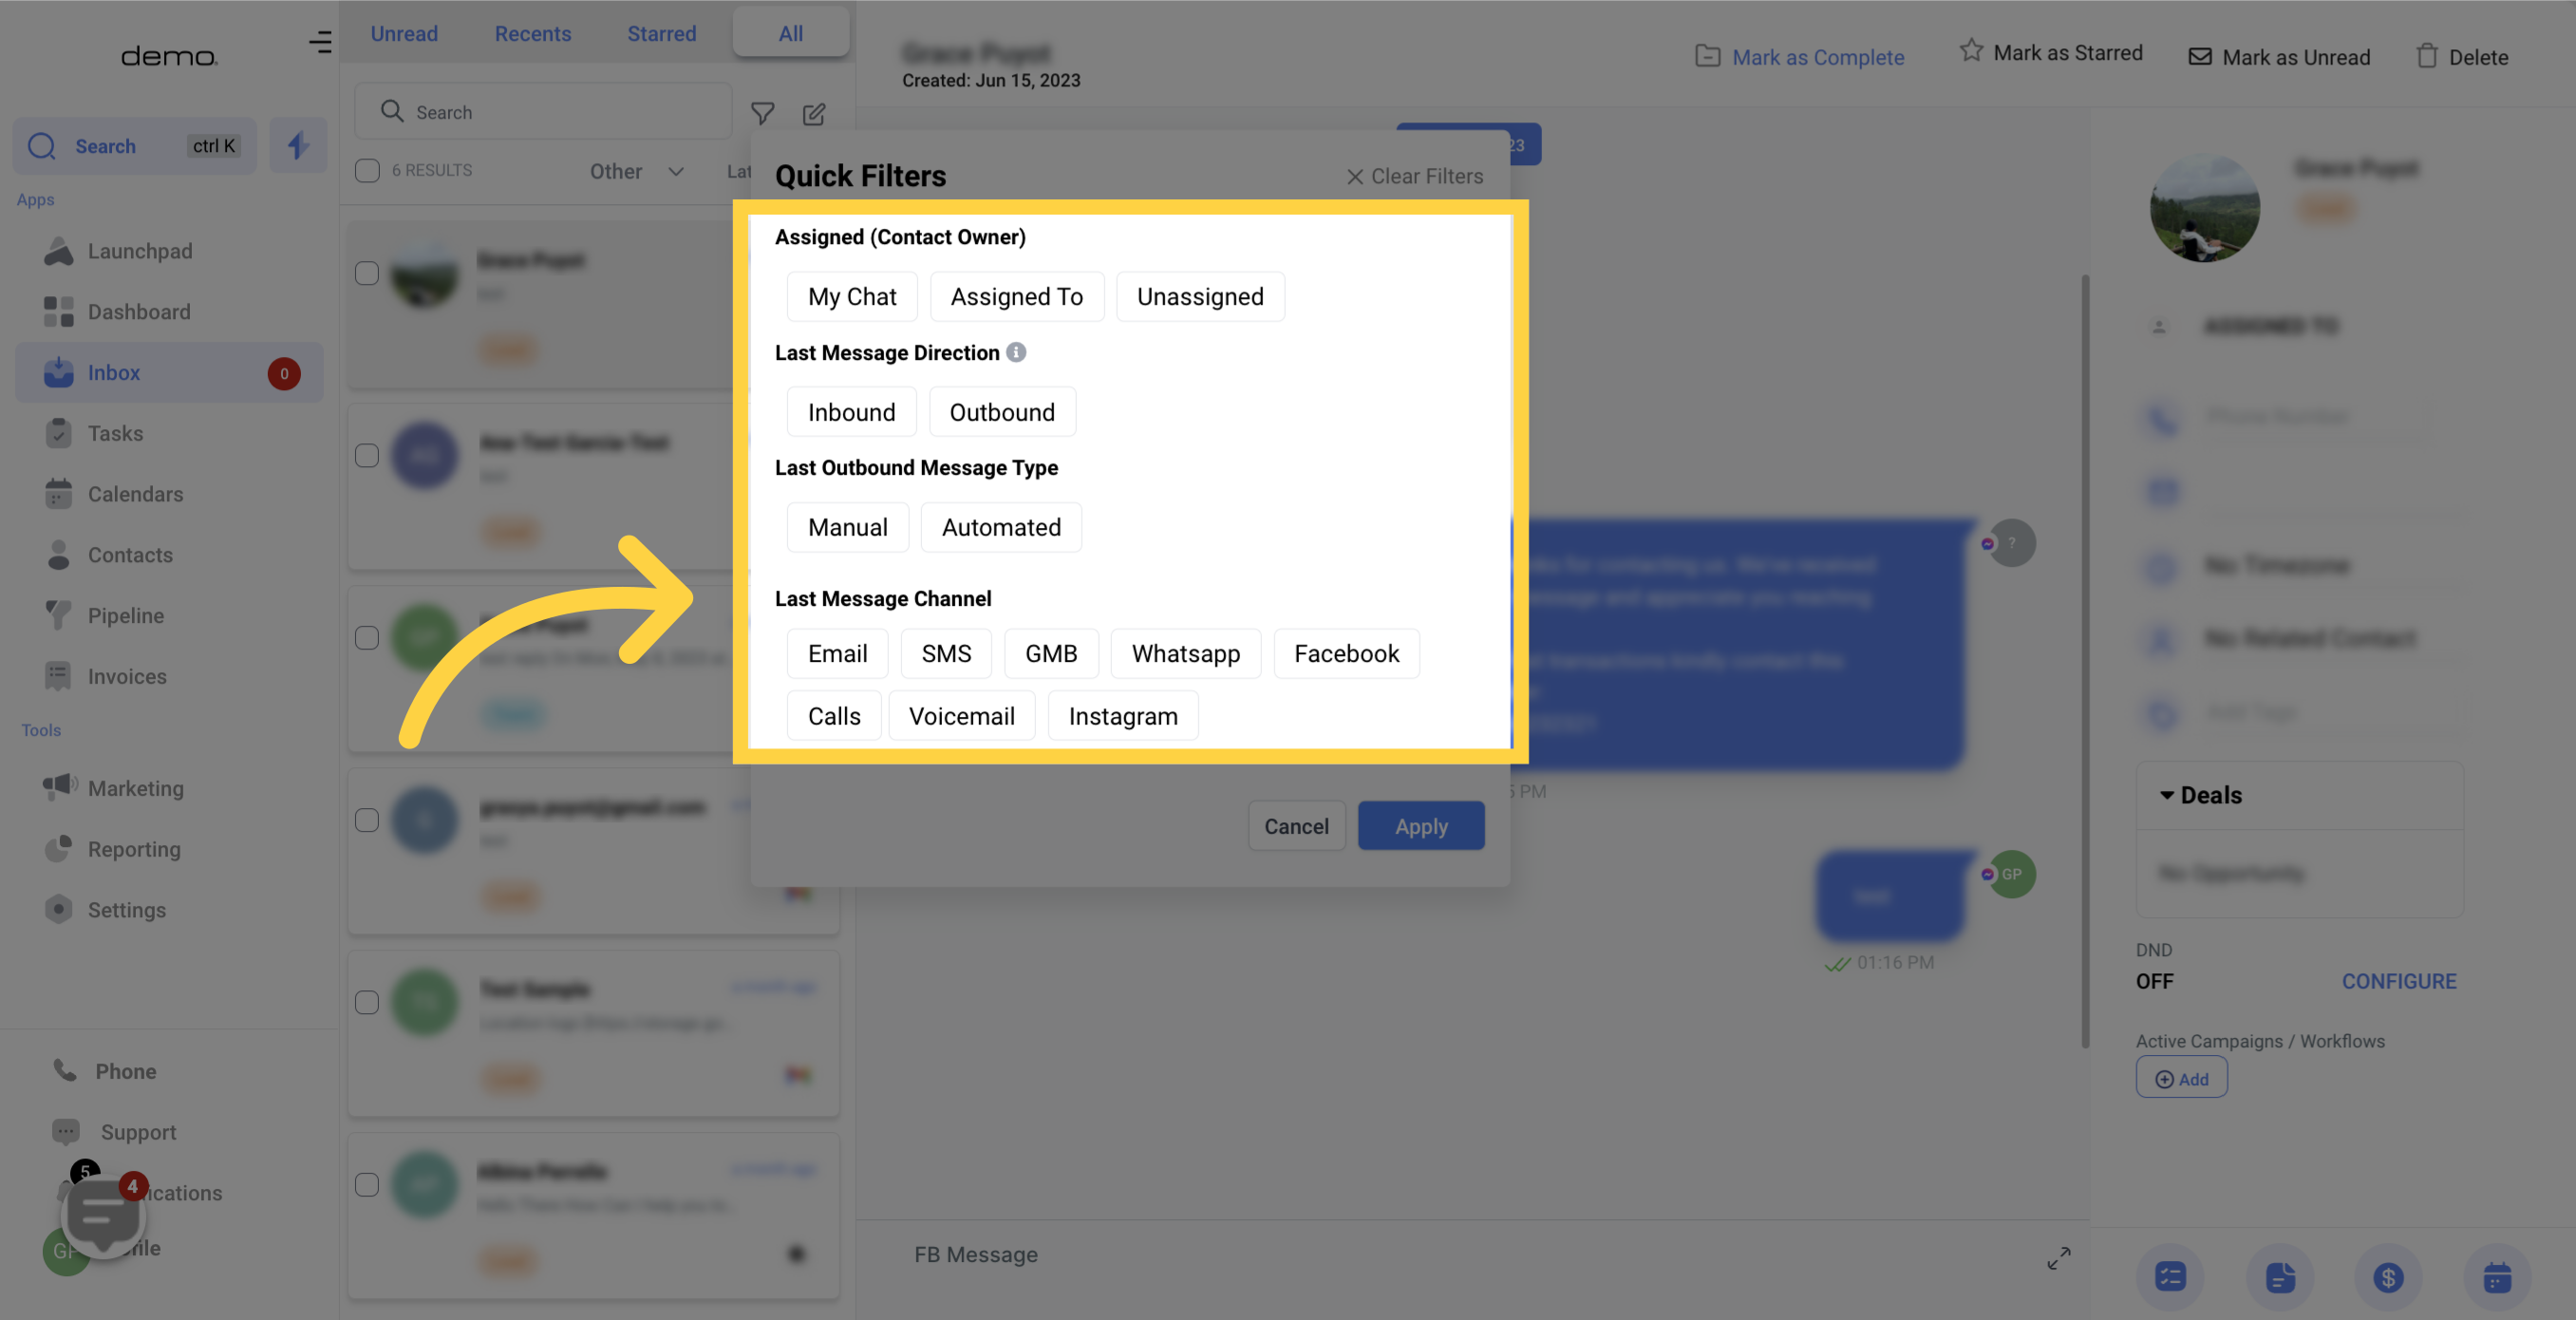Cancel the quick filters dialog
This screenshot has width=2576, height=1320.
tap(1294, 825)
